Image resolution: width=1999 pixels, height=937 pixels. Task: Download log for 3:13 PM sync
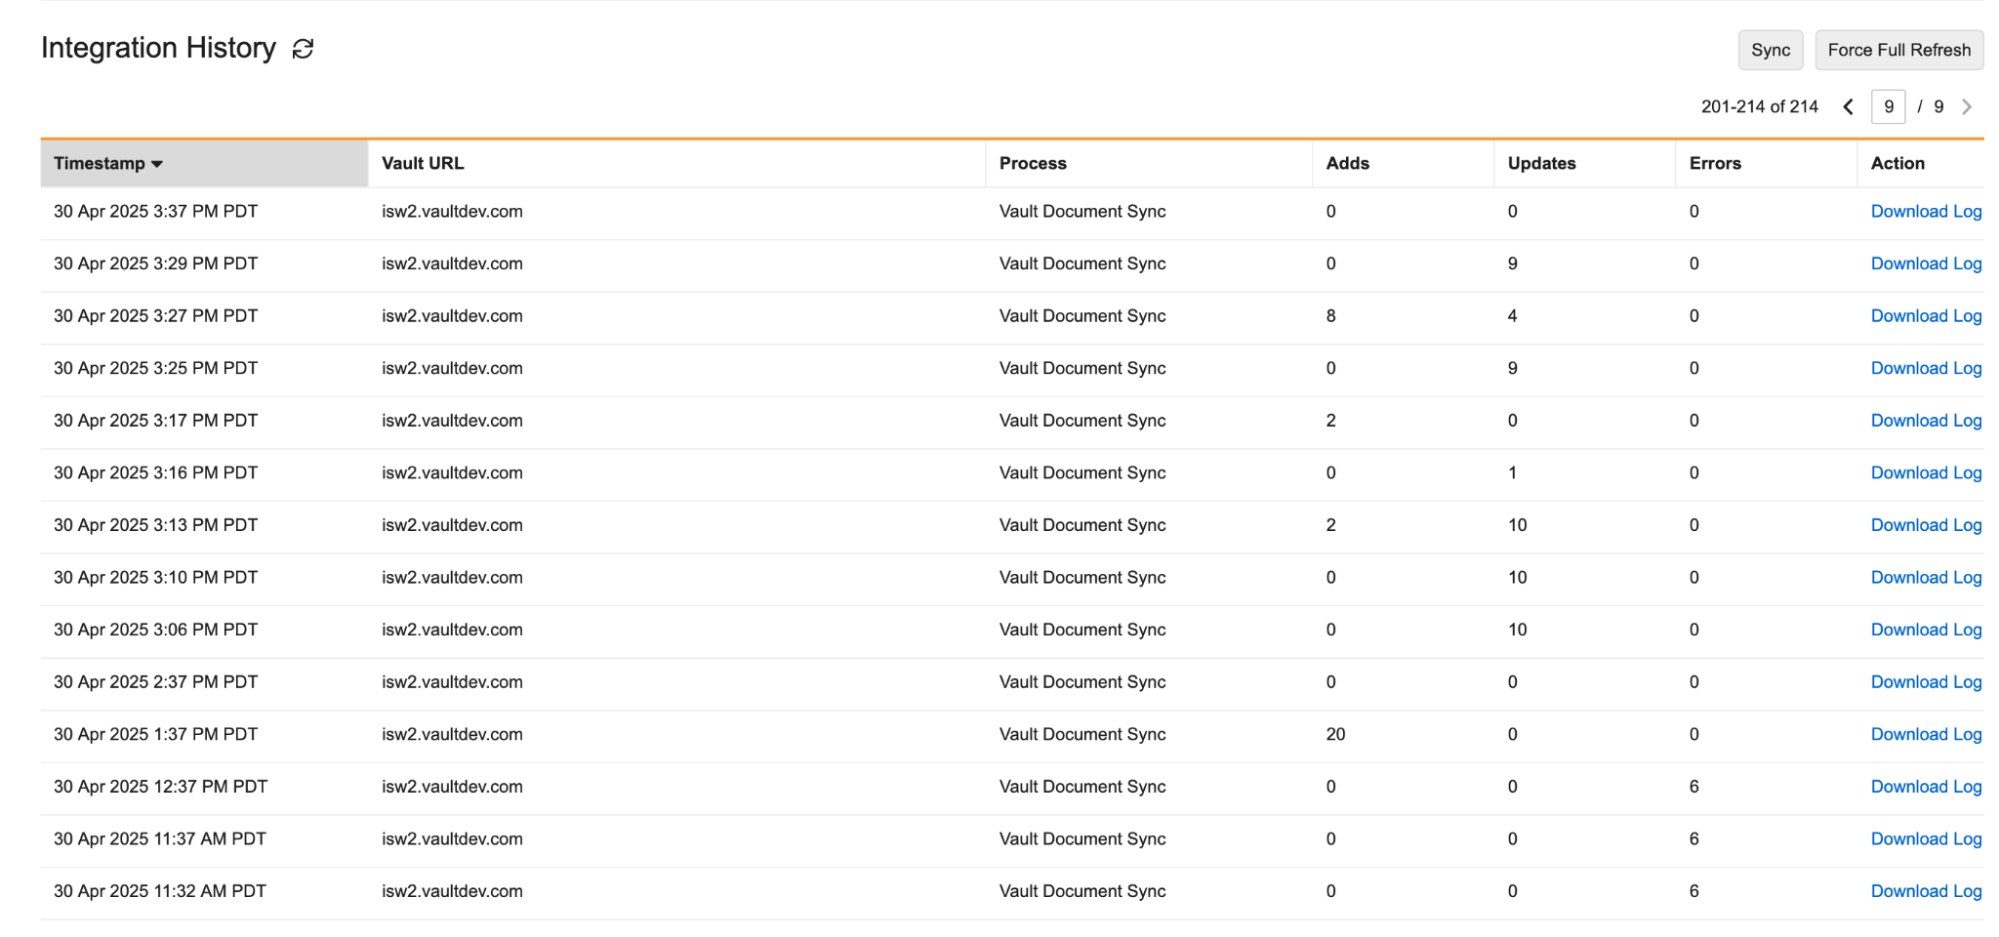coord(1925,525)
